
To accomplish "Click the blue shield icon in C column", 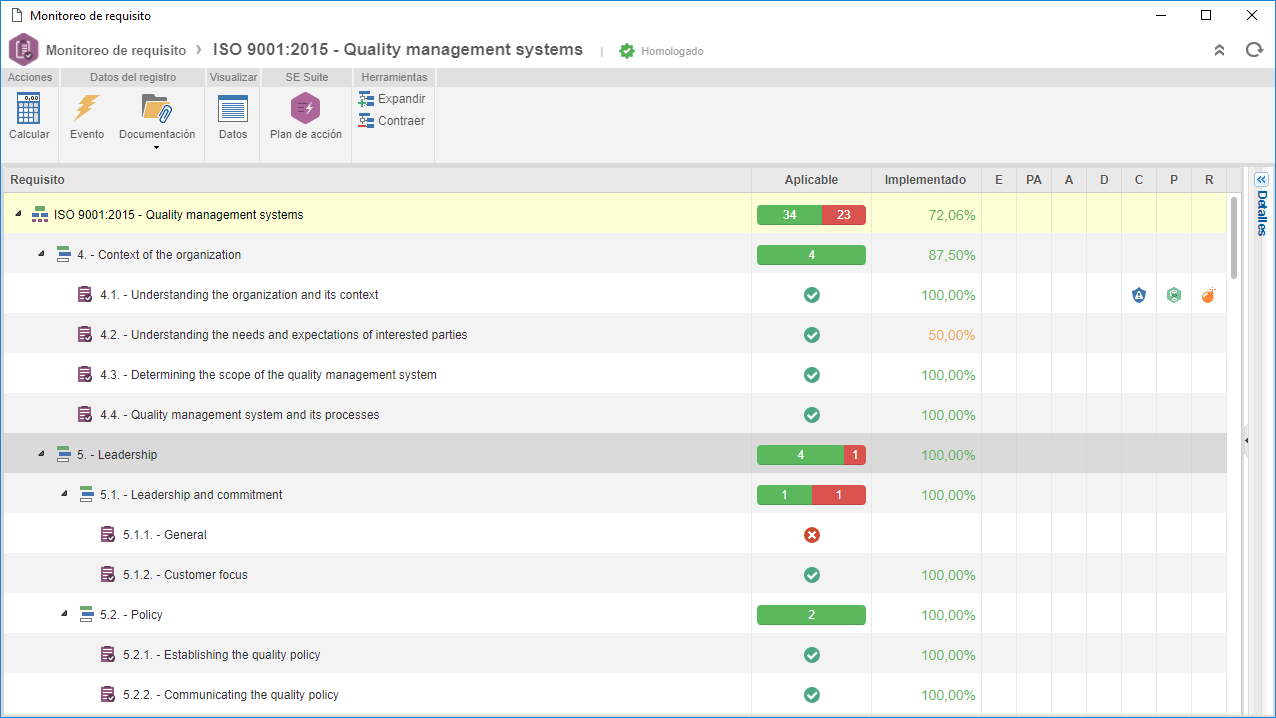I will coord(1139,295).
